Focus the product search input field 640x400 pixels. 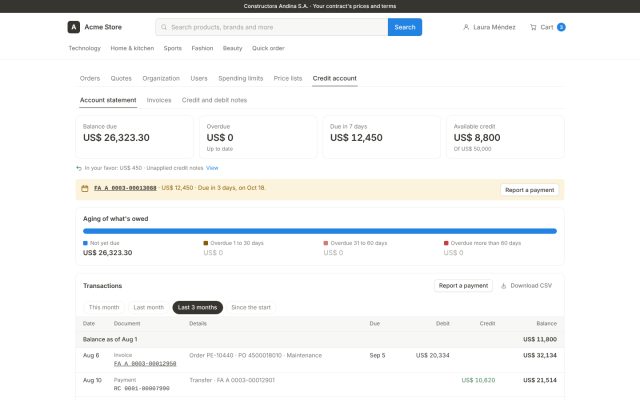coord(272,27)
